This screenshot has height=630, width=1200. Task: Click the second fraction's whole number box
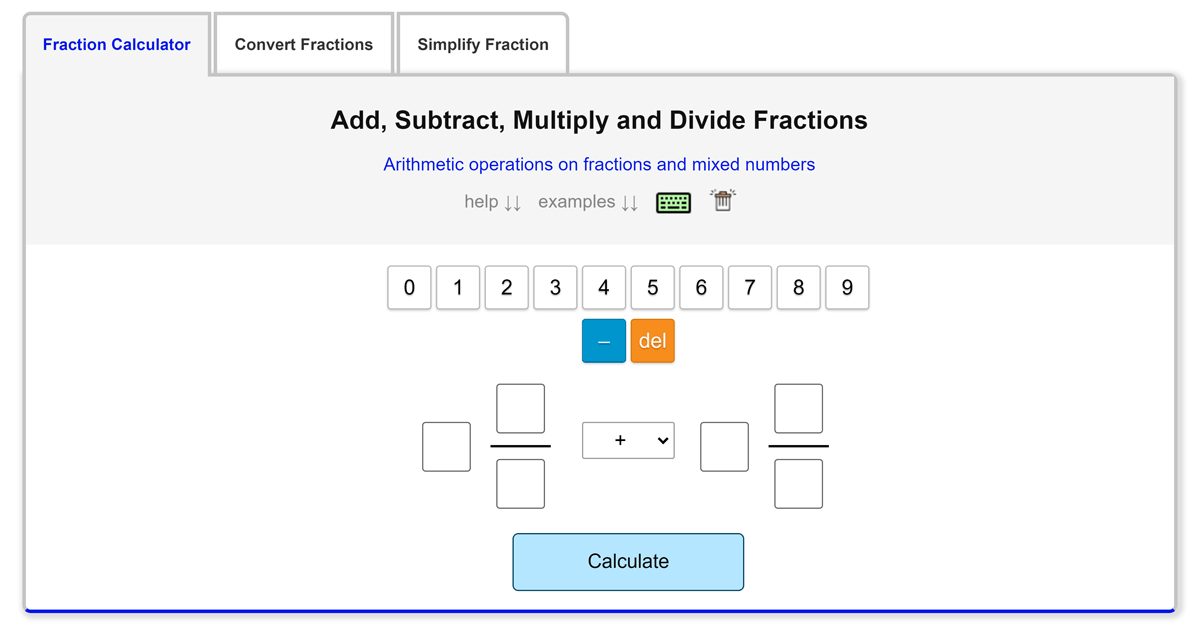point(724,447)
